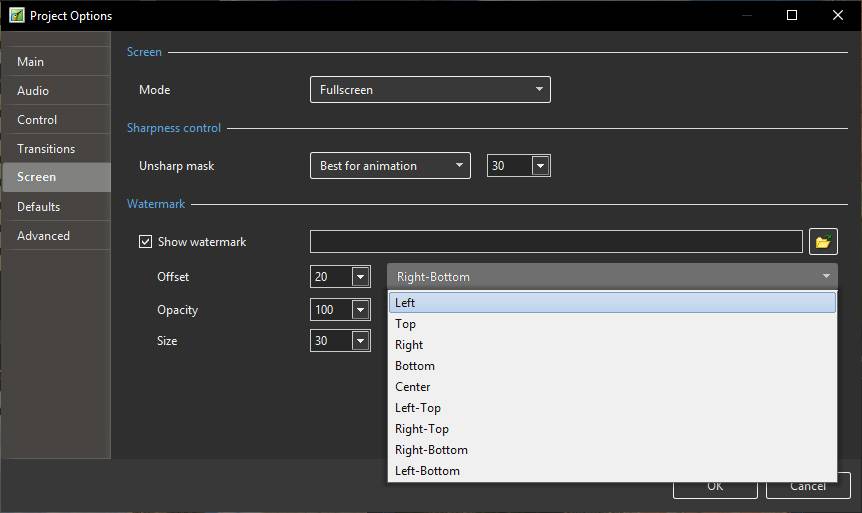Choose Left from the position list
The width and height of the screenshot is (862, 513).
(x=612, y=302)
